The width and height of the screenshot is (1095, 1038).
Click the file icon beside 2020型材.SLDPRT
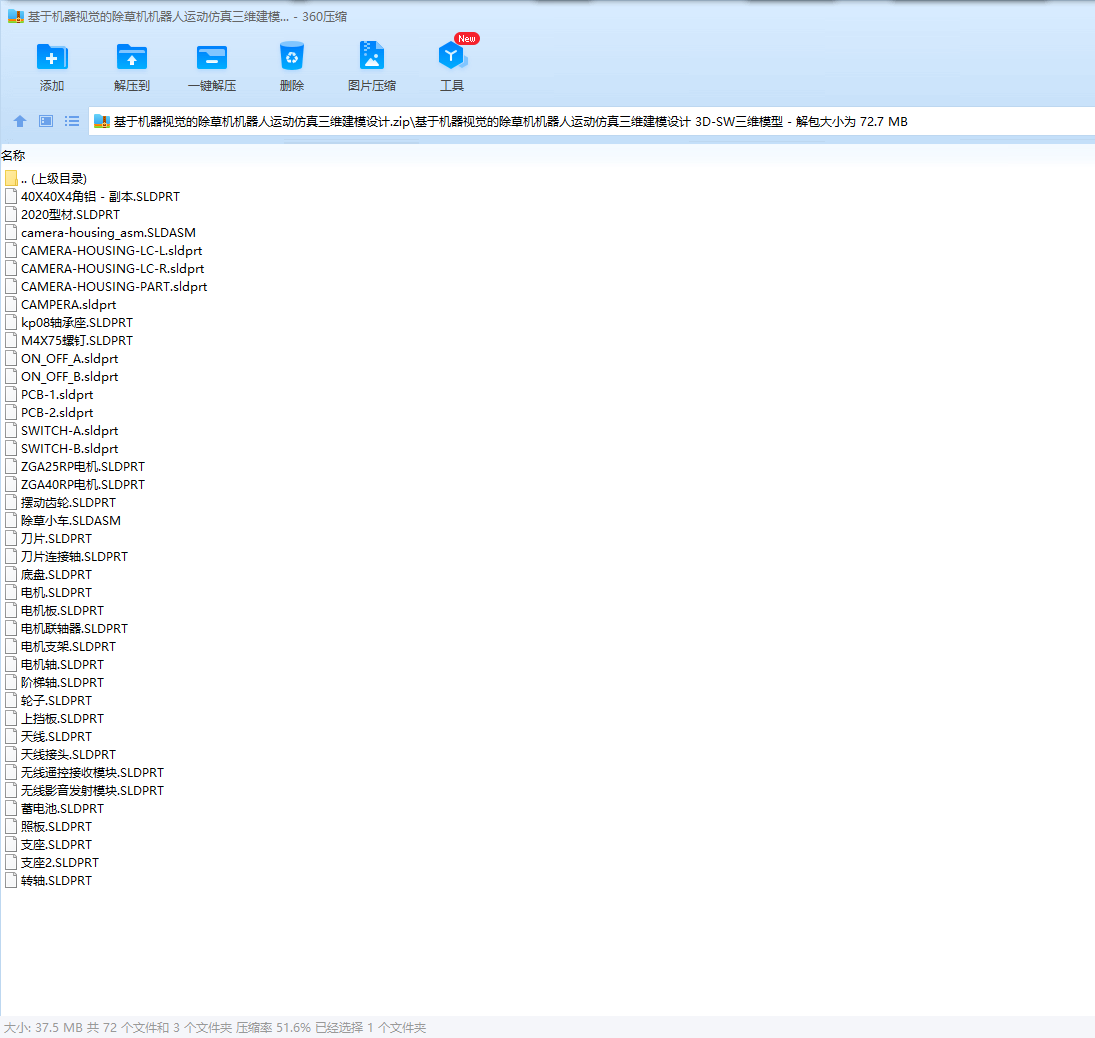[x=10, y=214]
